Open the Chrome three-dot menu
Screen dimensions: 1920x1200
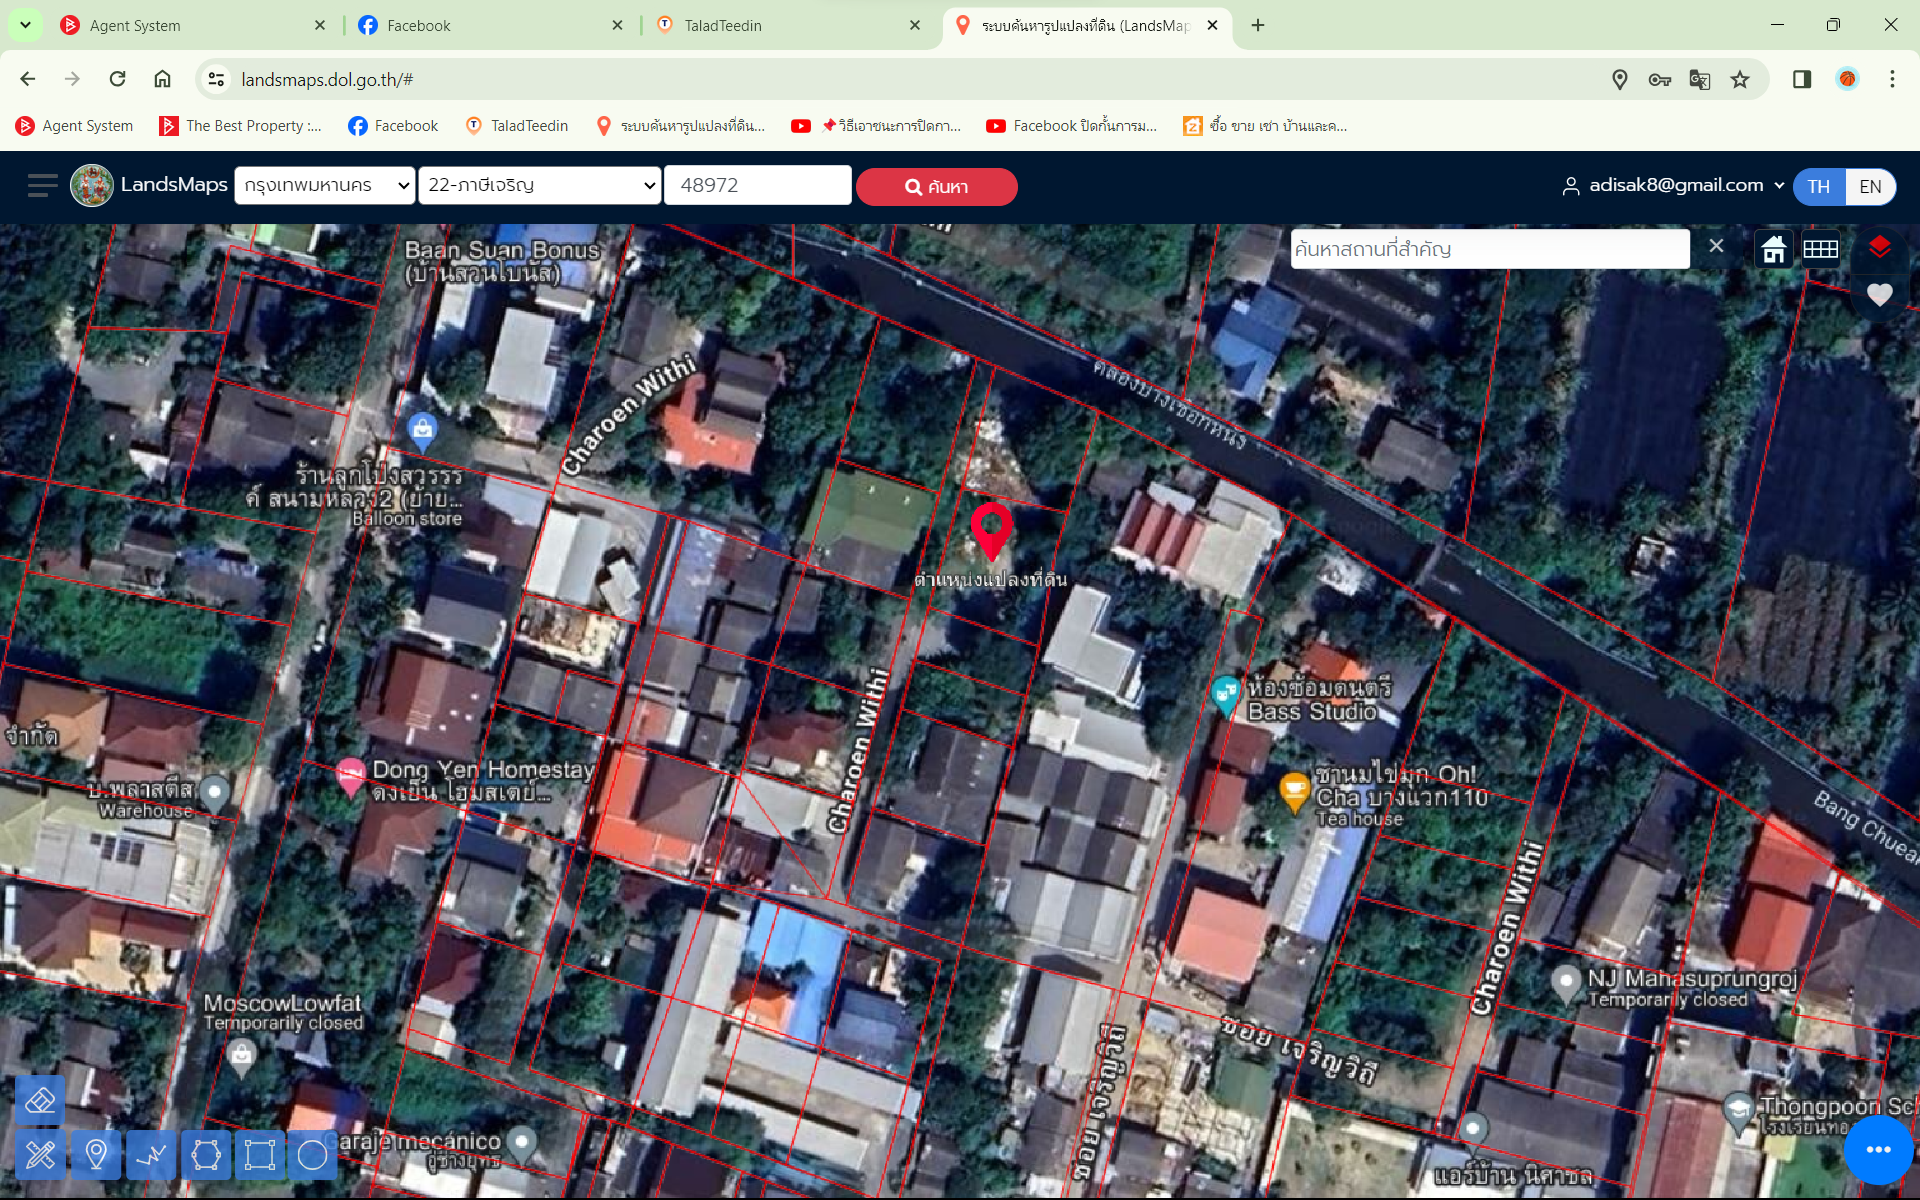pyautogui.click(x=1892, y=79)
